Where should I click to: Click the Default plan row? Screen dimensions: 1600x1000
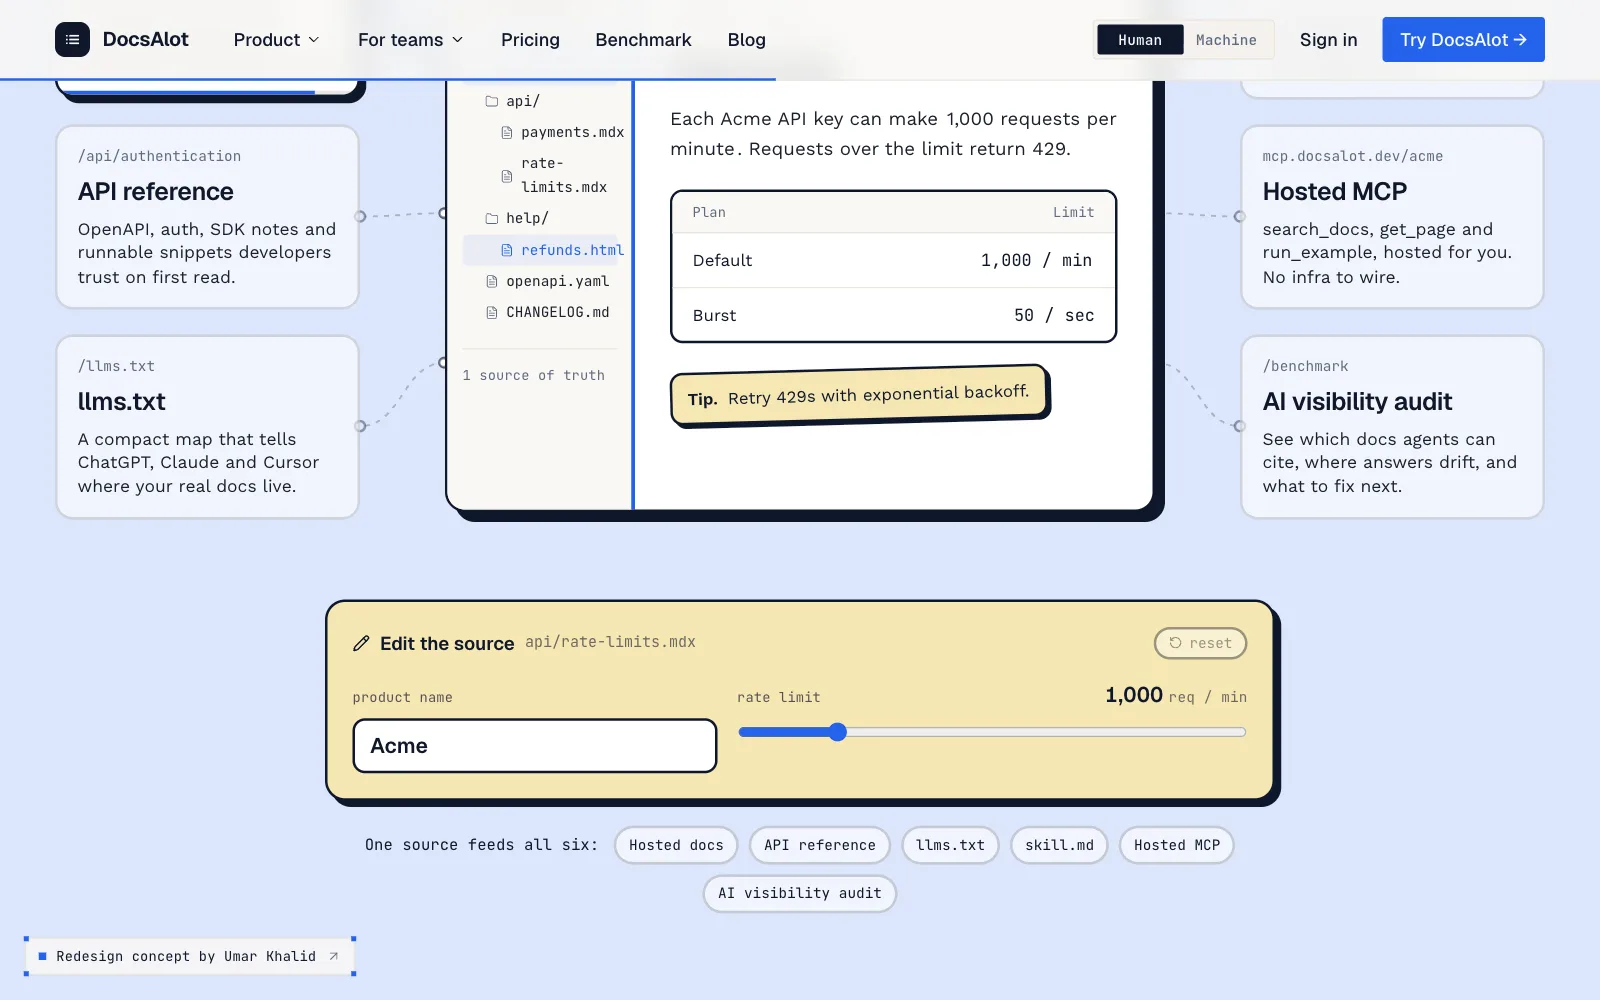coord(893,260)
